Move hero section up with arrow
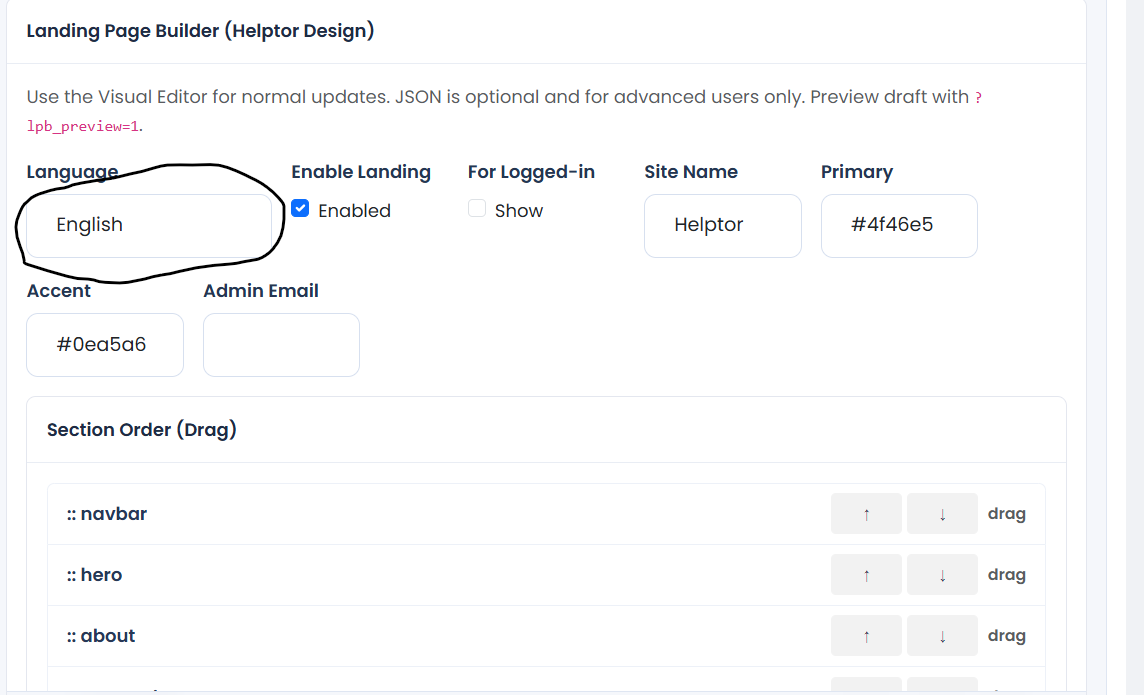 [866, 575]
